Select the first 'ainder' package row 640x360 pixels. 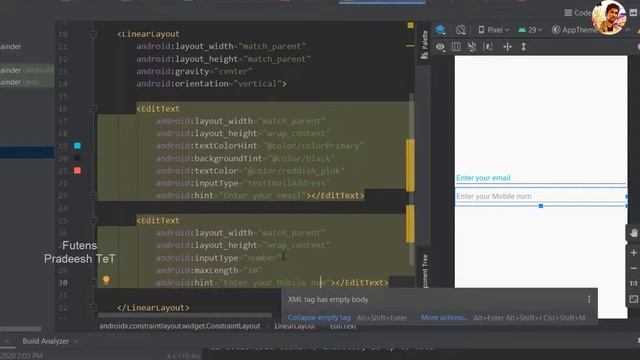click(11, 47)
